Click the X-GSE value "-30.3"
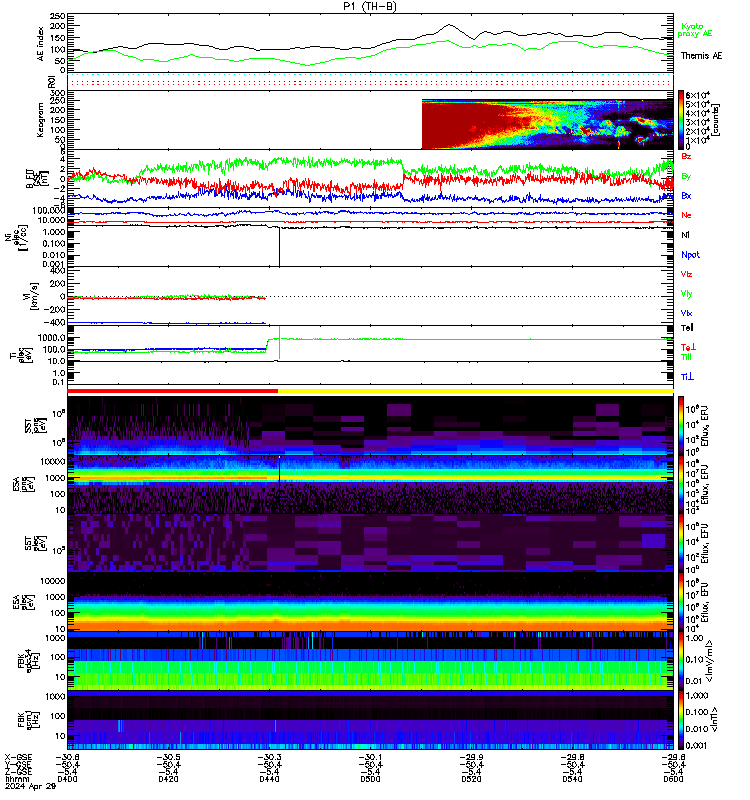Viewport: 750px width, 800px height. click(269, 758)
